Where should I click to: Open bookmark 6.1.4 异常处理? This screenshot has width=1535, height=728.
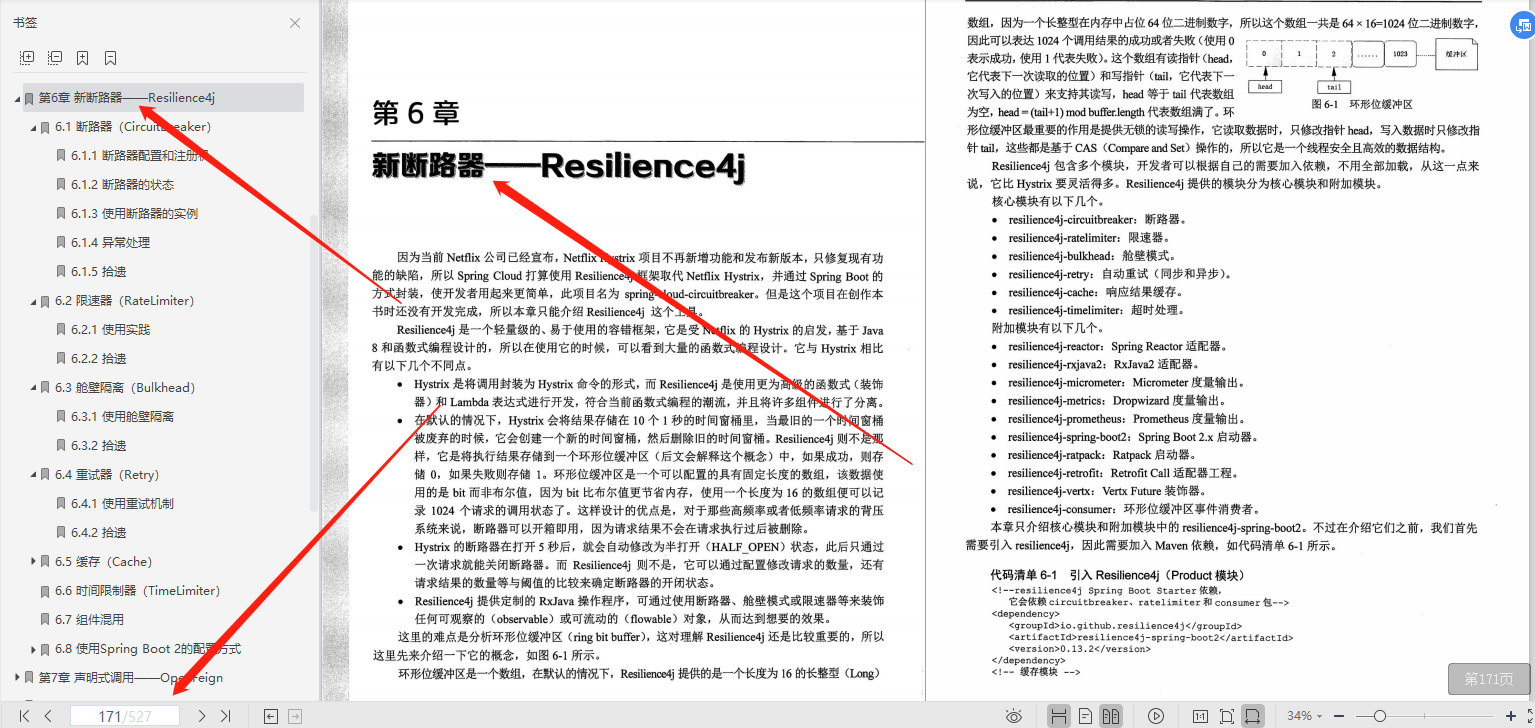(110, 243)
